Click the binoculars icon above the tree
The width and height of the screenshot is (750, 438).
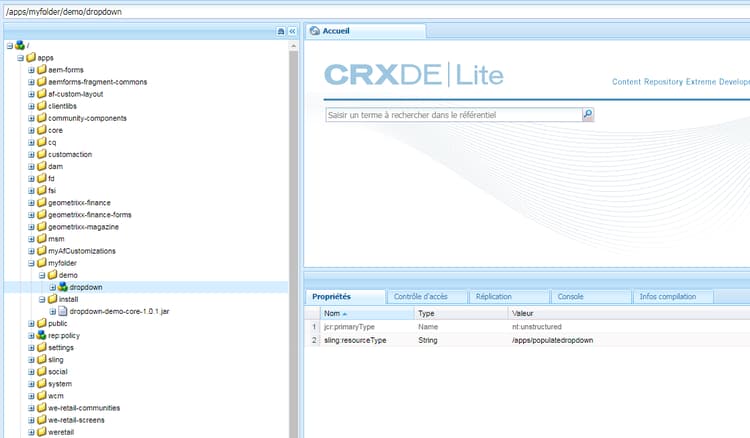[281, 31]
